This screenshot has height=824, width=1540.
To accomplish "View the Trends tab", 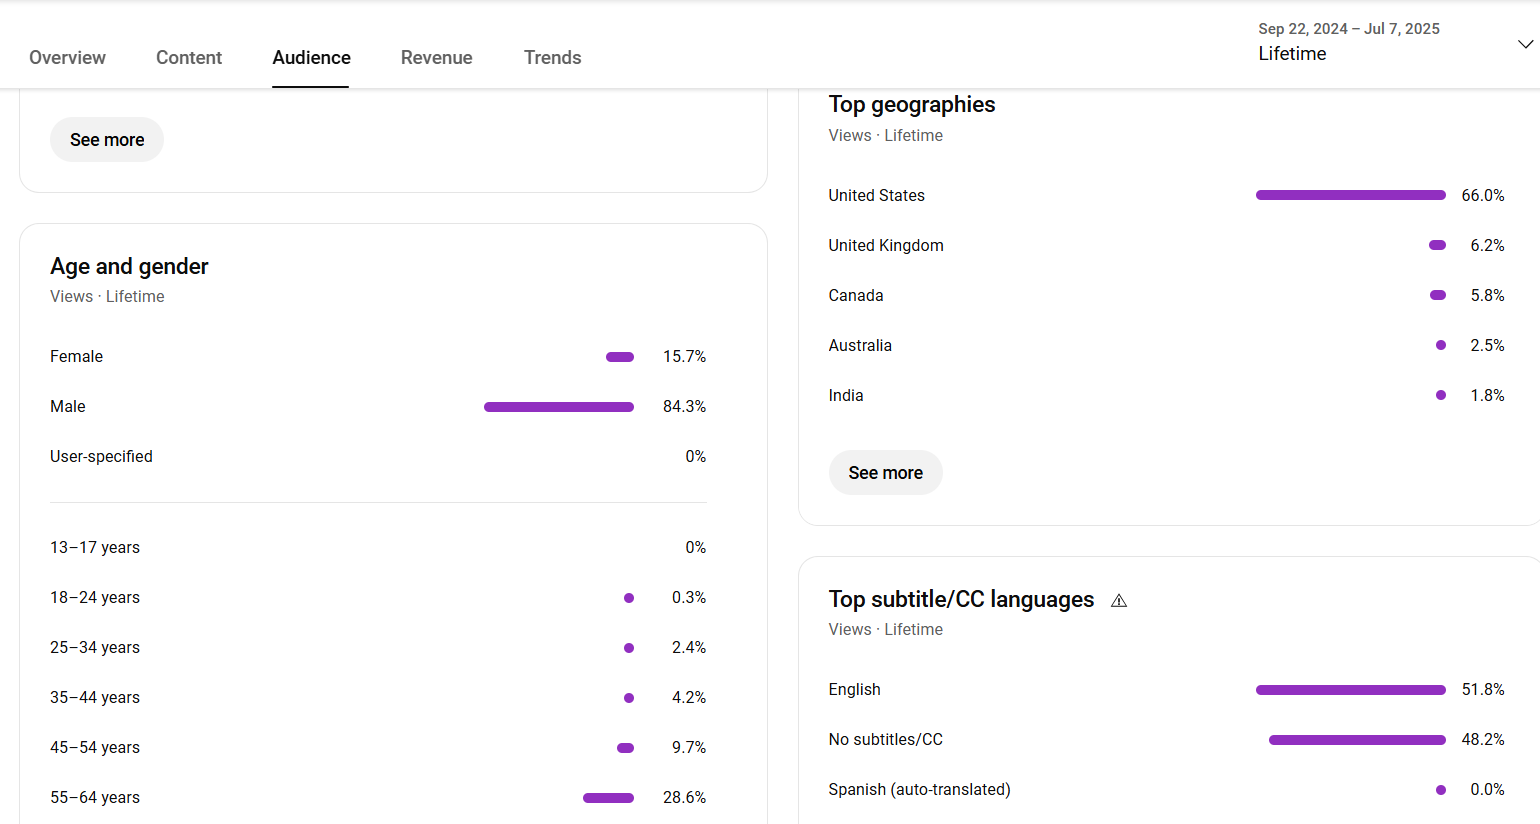I will (x=552, y=58).
